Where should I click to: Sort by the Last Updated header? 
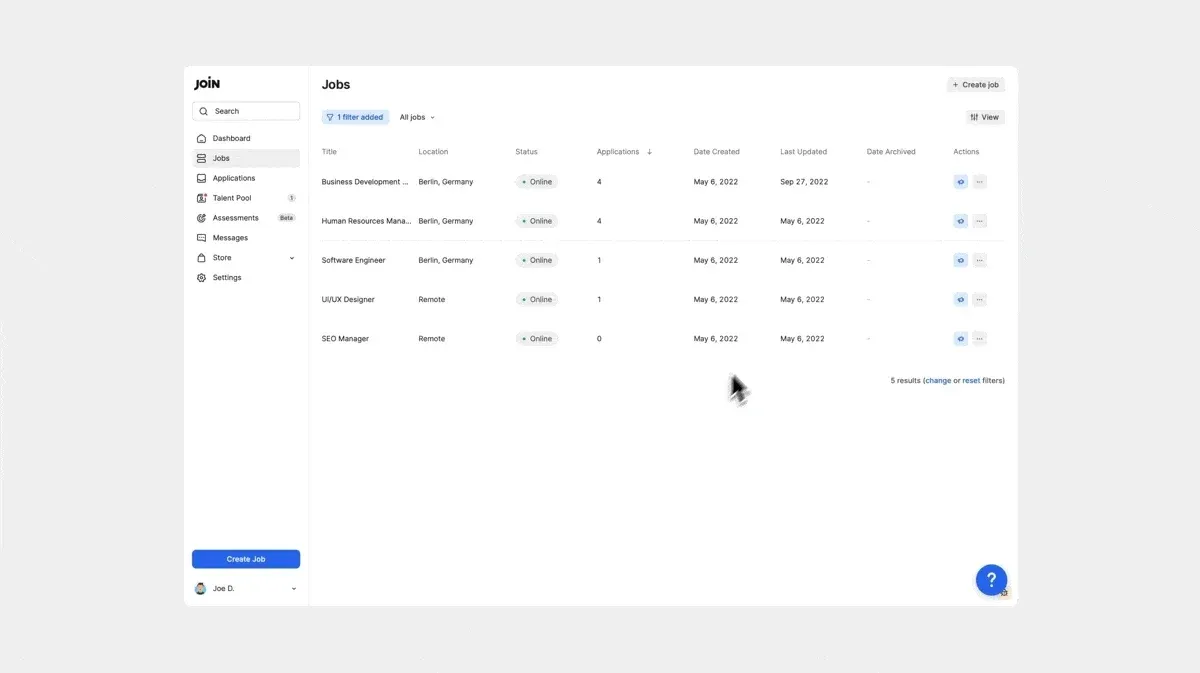tap(804, 152)
